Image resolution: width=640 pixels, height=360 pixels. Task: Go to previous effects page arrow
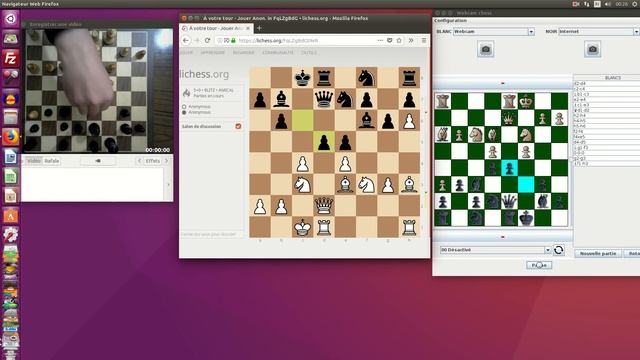point(140,161)
